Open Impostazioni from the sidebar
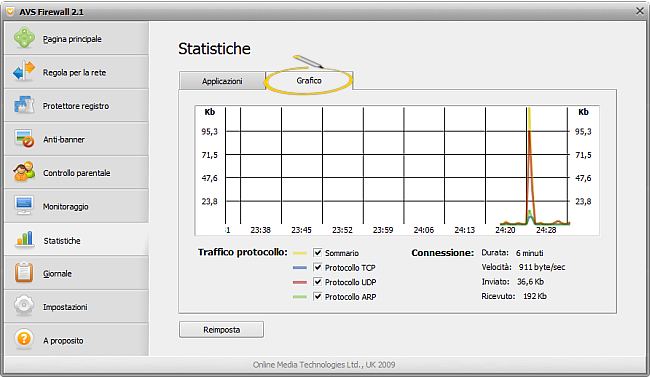The image size is (650, 377). tap(76, 307)
